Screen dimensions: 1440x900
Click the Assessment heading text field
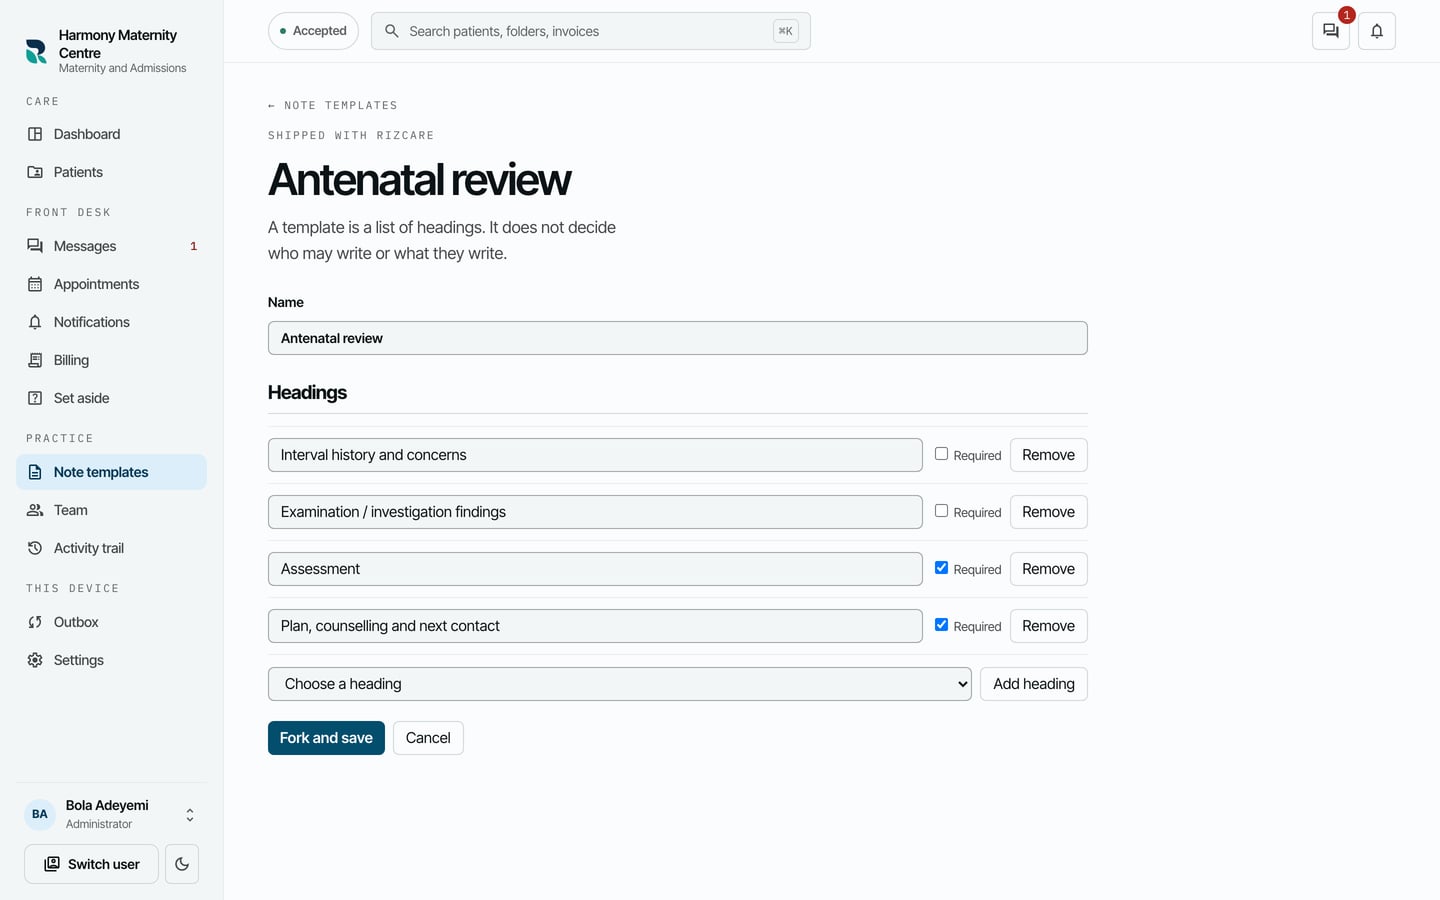(x=595, y=569)
